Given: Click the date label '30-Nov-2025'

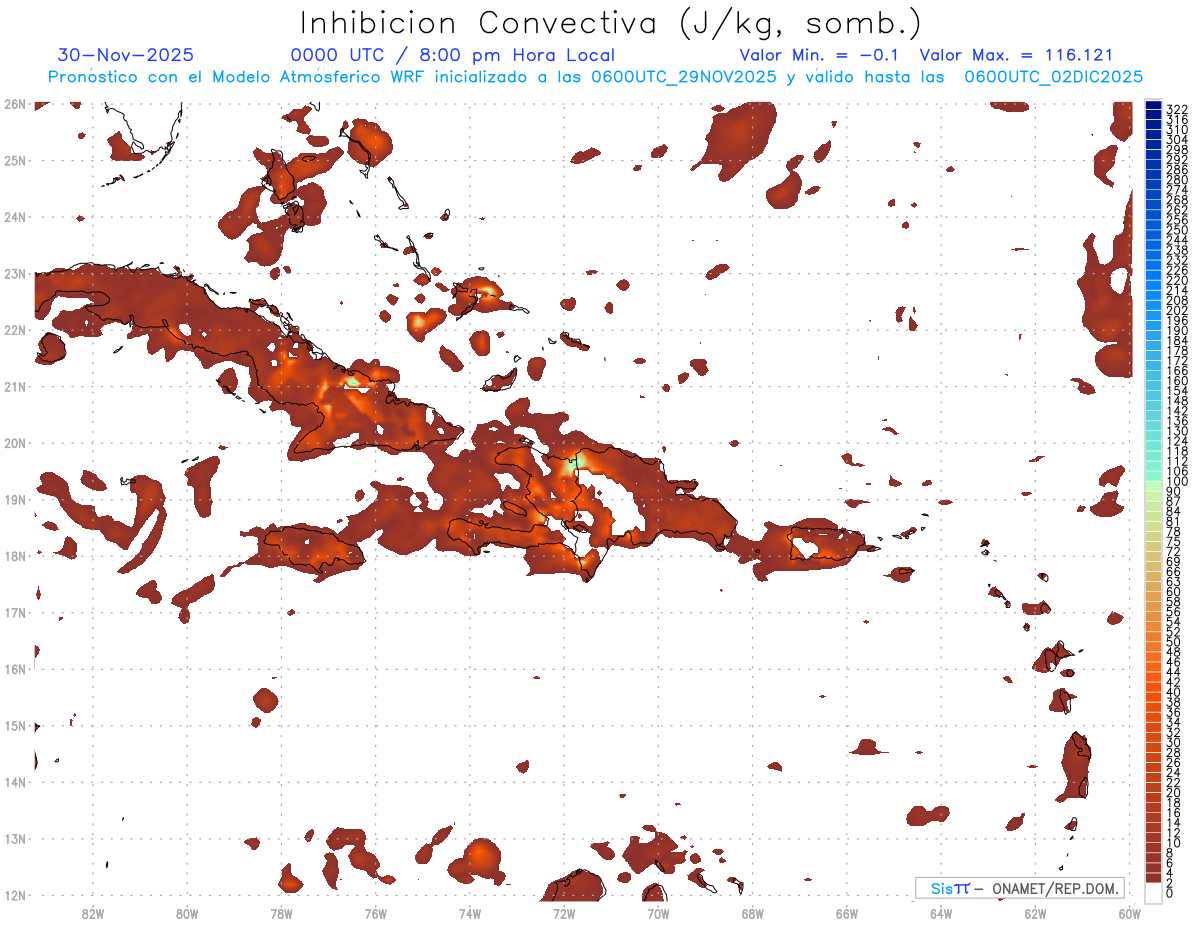Looking at the screenshot, I should point(126,55).
